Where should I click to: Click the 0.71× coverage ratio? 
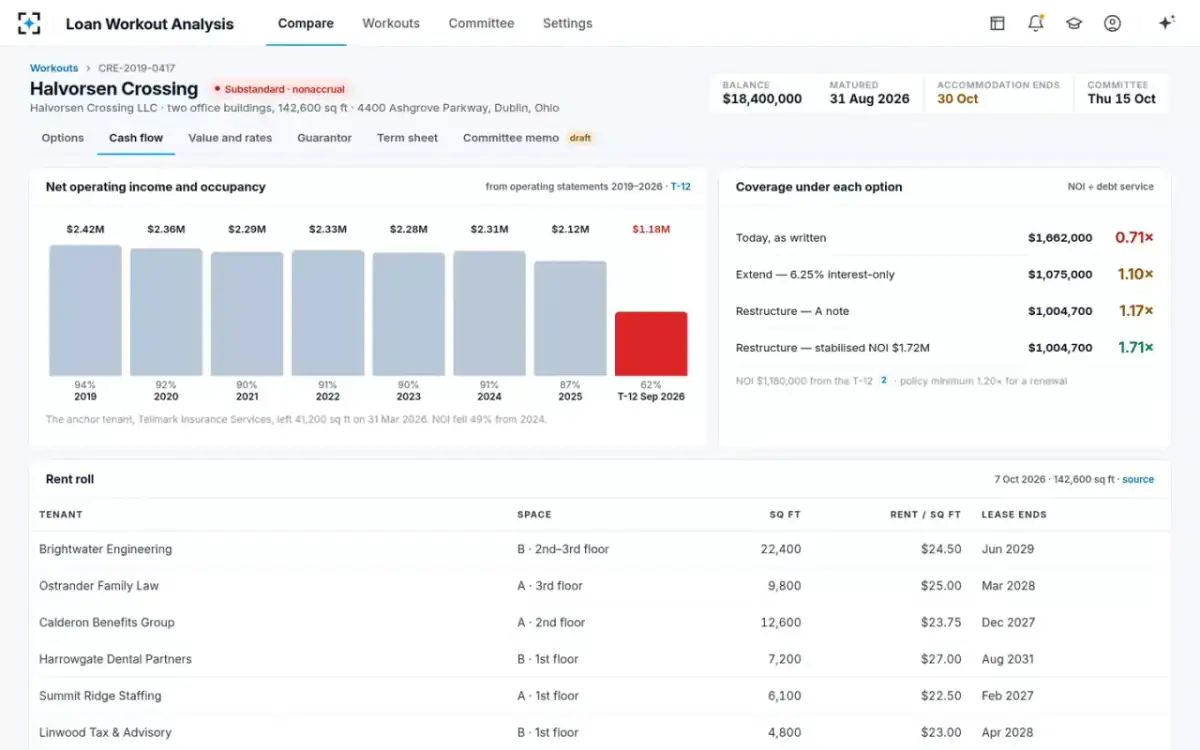pos(1134,238)
